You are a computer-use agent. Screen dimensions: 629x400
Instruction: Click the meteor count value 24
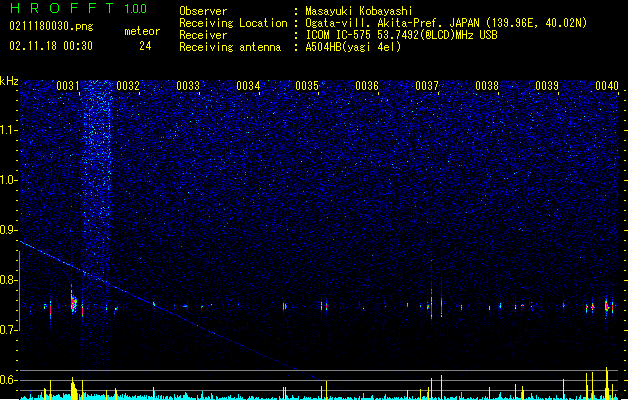pos(145,46)
